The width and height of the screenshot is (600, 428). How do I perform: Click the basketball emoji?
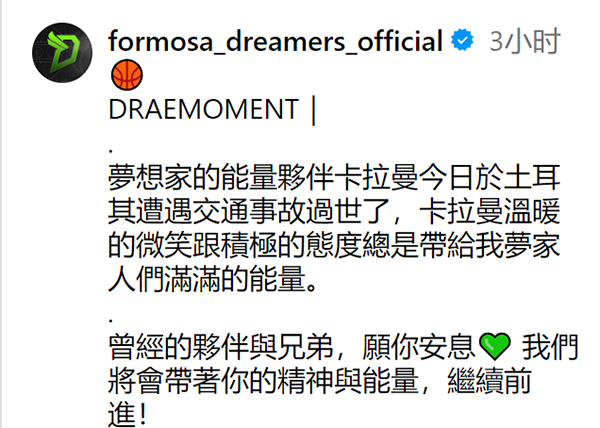(x=127, y=75)
